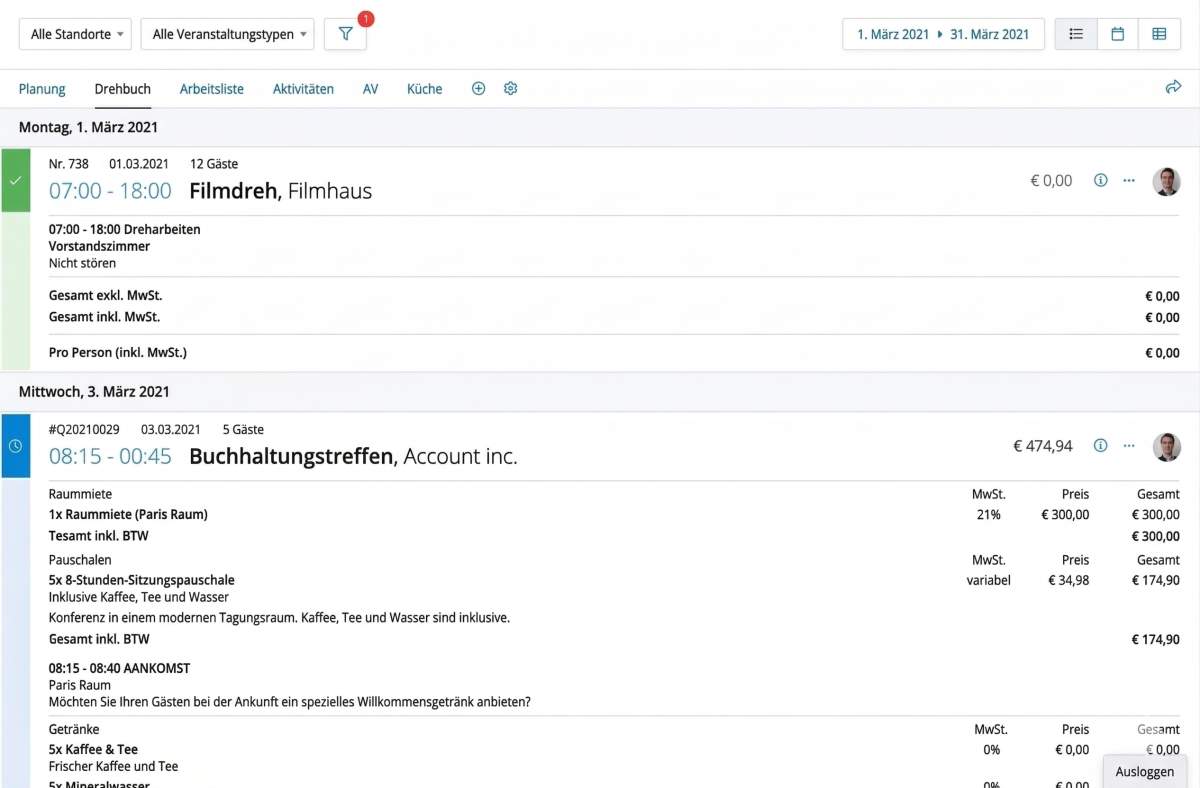
Task: Click green confirmed status checkmark on Filmdreh
Action: [15, 181]
